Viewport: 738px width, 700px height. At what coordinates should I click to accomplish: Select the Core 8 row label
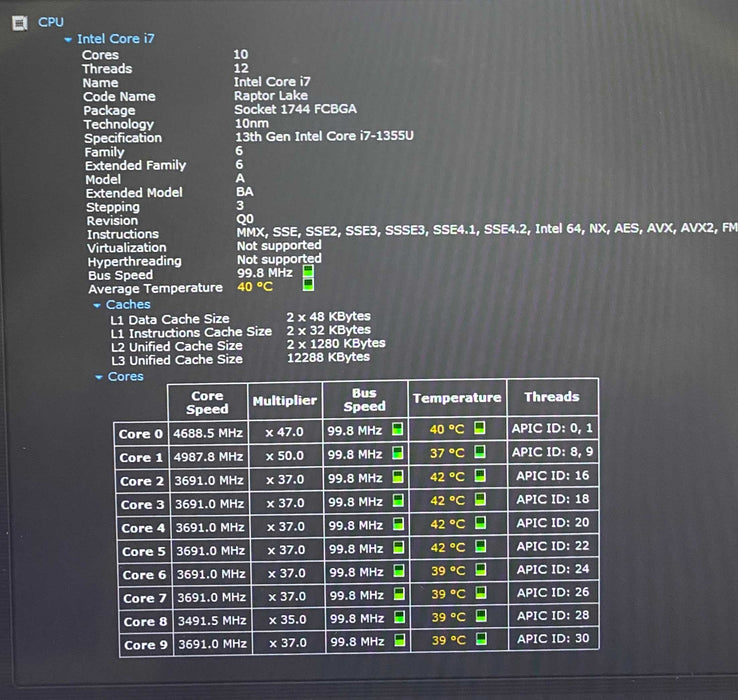(x=145, y=622)
